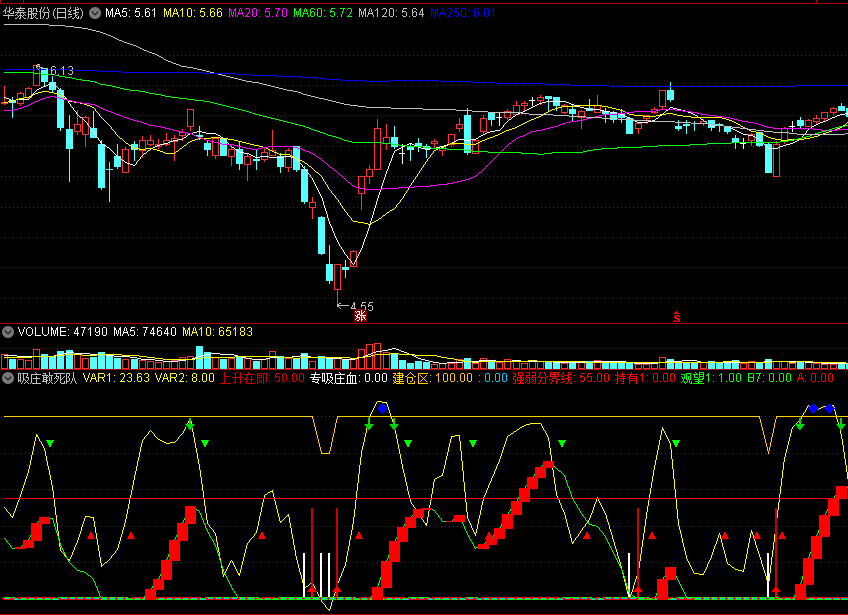Click the 专吸庄血: 0.00 label

click(349, 378)
